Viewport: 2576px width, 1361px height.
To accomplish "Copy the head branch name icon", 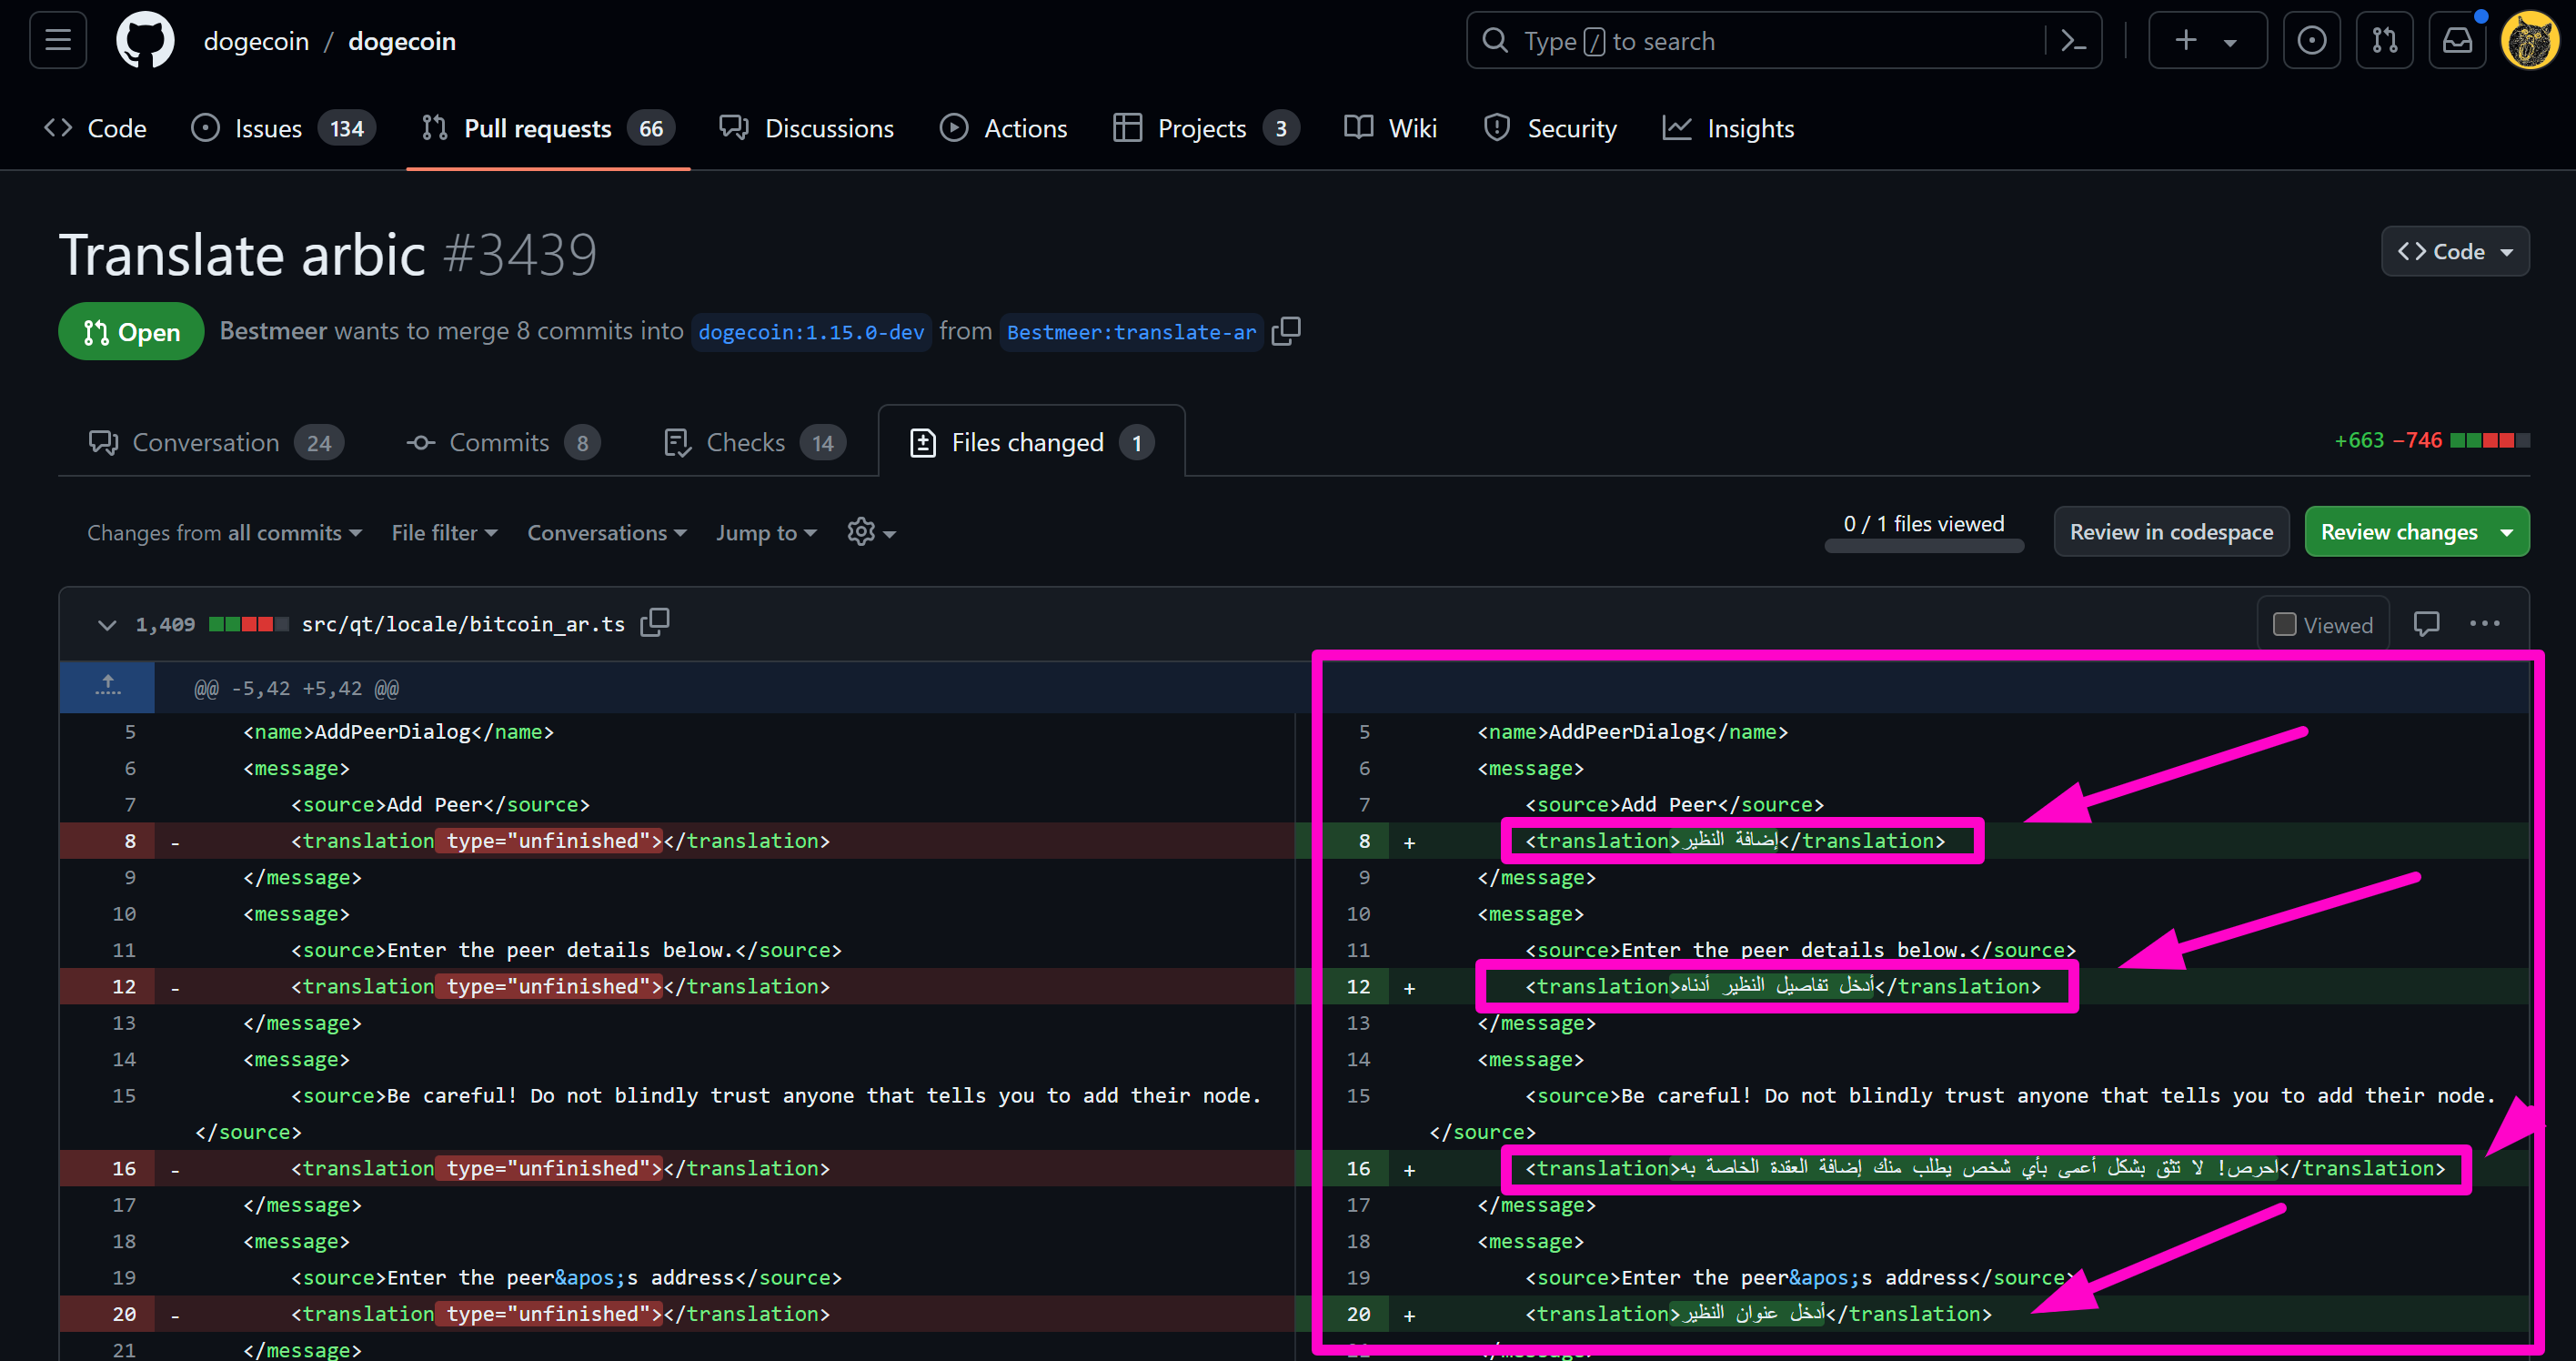I will click(1286, 331).
